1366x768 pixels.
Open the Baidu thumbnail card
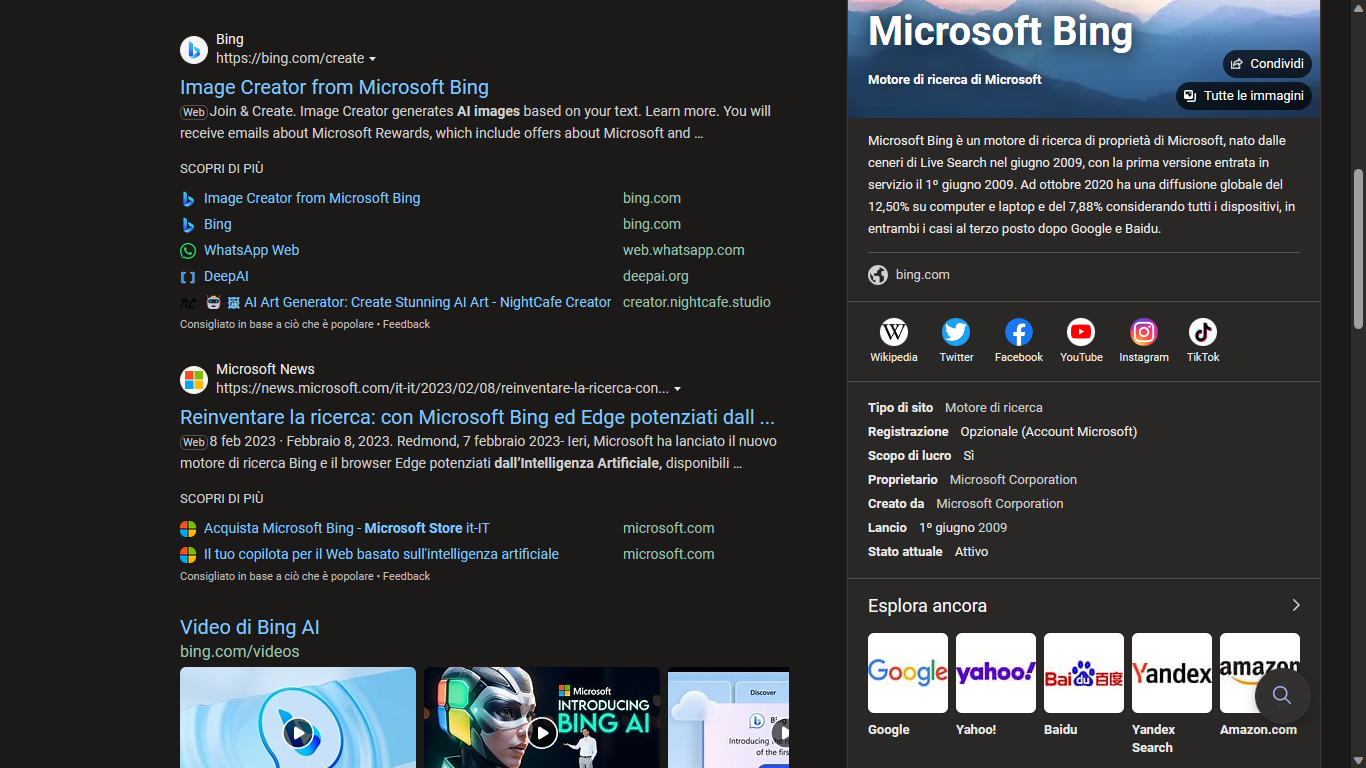coord(1084,673)
